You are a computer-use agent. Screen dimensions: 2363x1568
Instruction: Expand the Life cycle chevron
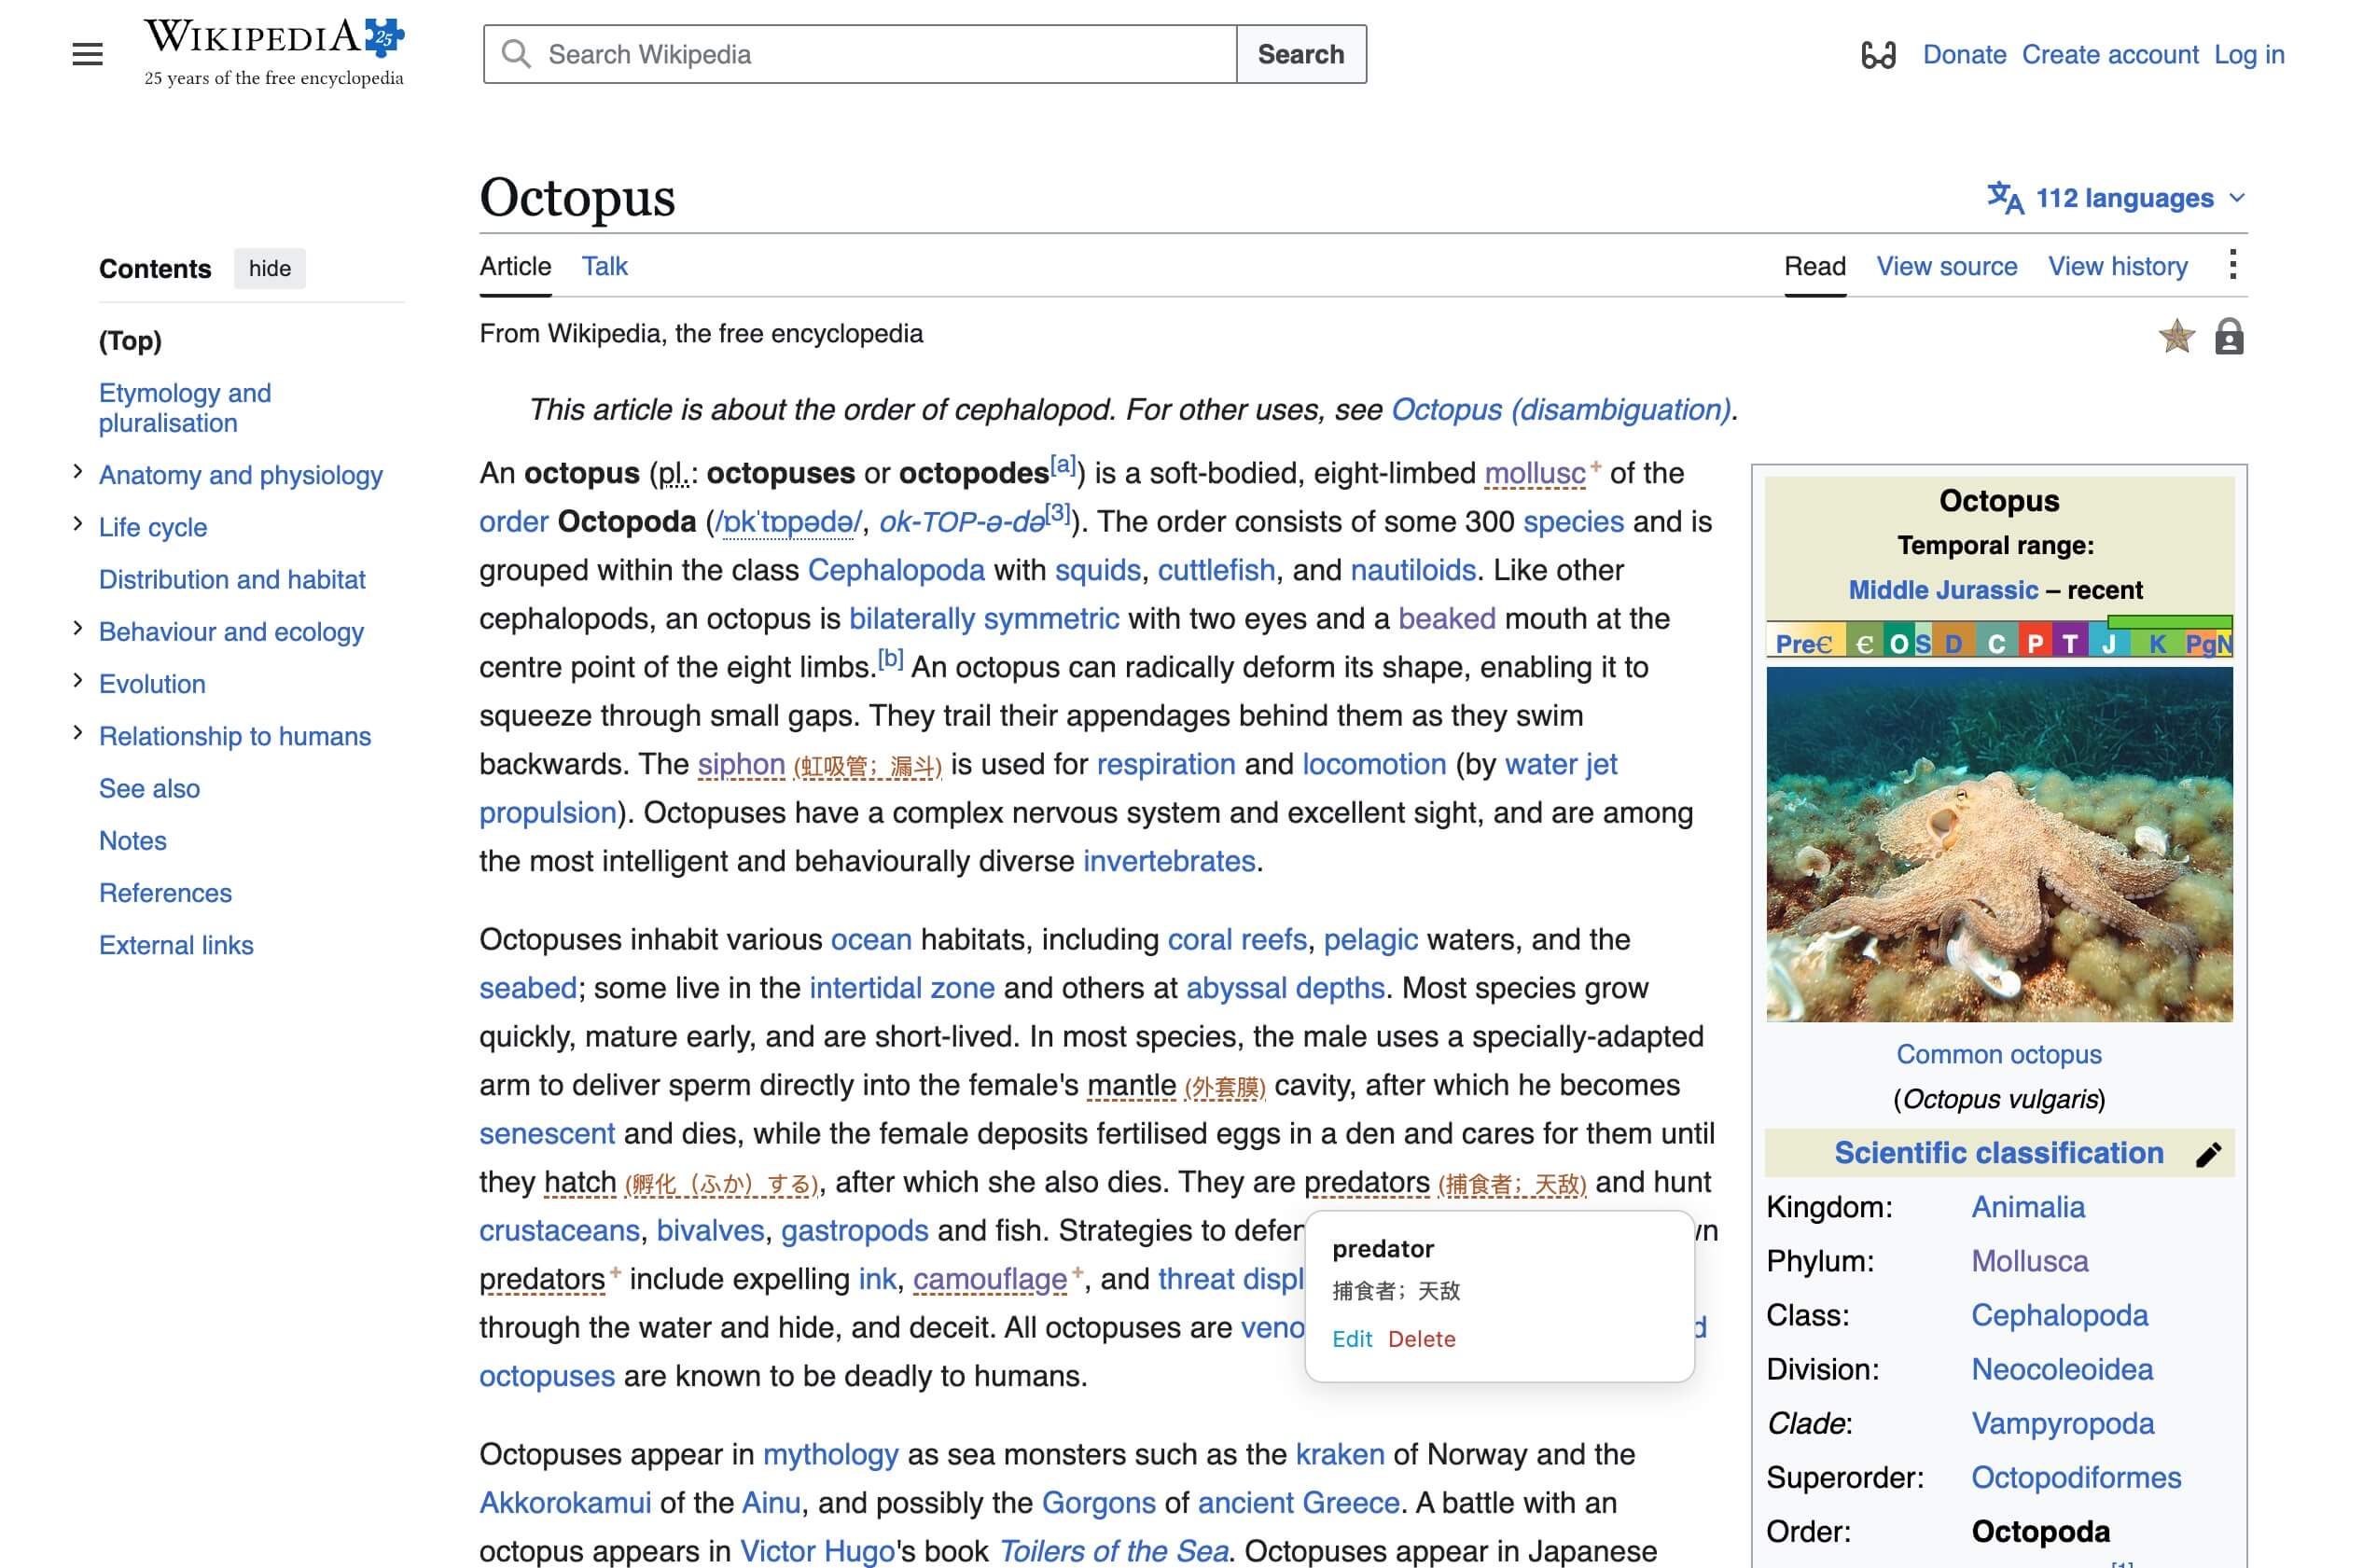(x=78, y=524)
